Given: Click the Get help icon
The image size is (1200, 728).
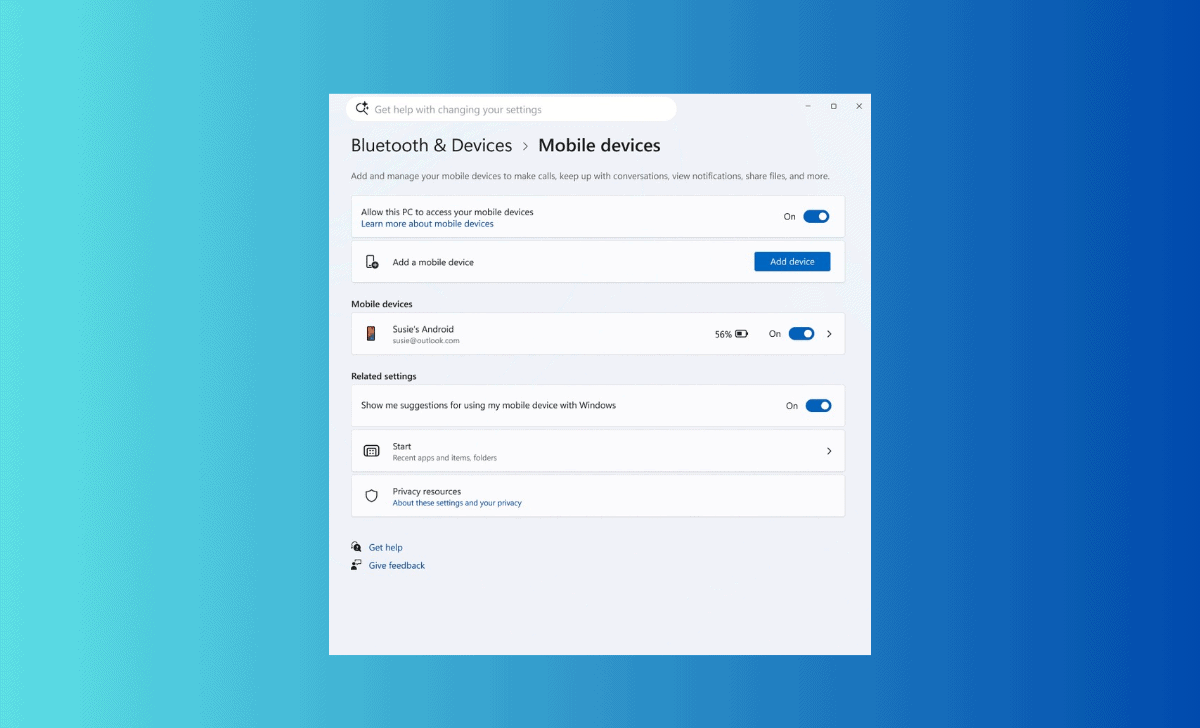Looking at the screenshot, I should click(356, 547).
